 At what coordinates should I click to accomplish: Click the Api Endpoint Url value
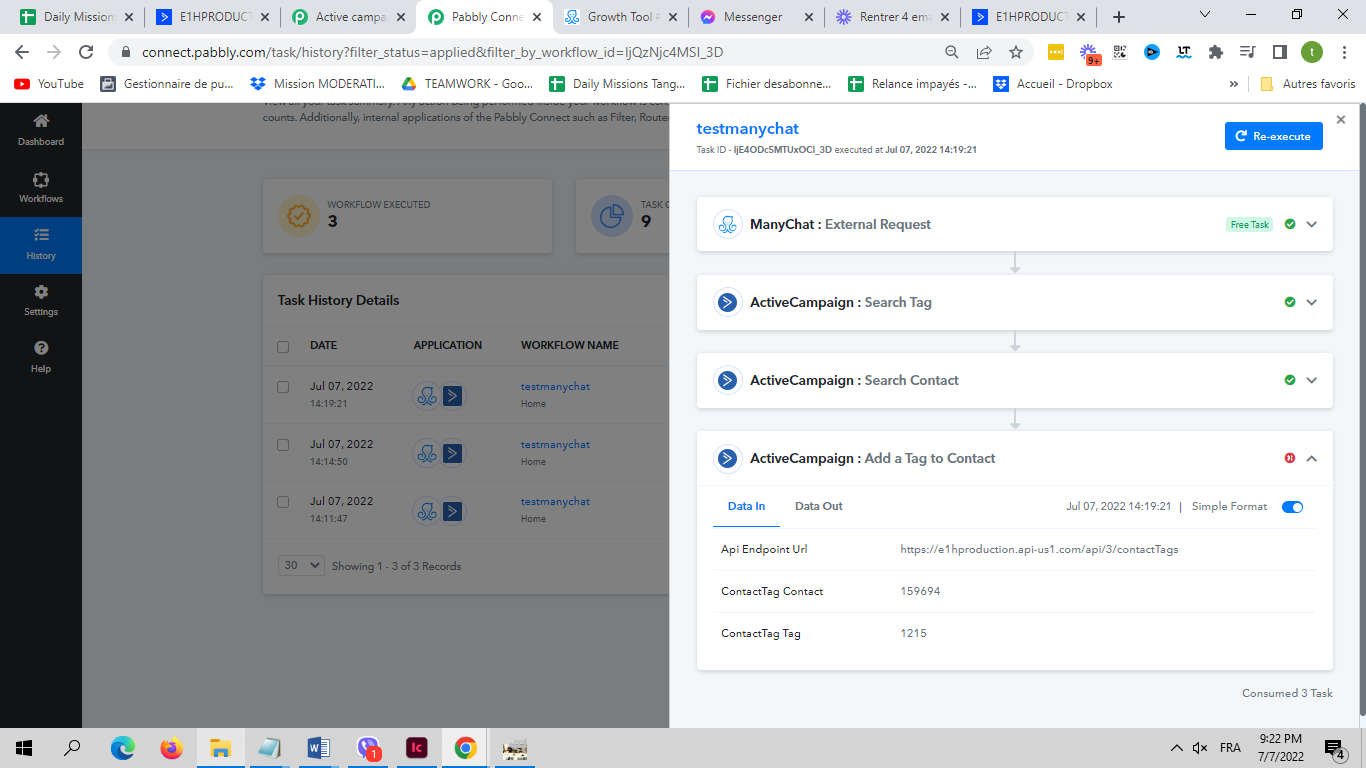[1039, 549]
